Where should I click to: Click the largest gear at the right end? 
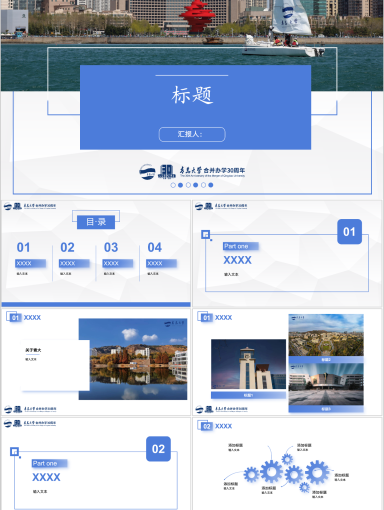click(317, 472)
